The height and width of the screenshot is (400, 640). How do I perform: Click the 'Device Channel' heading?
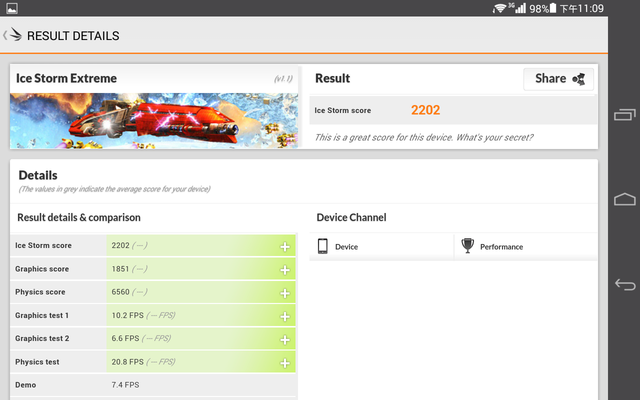pyautogui.click(x=351, y=218)
